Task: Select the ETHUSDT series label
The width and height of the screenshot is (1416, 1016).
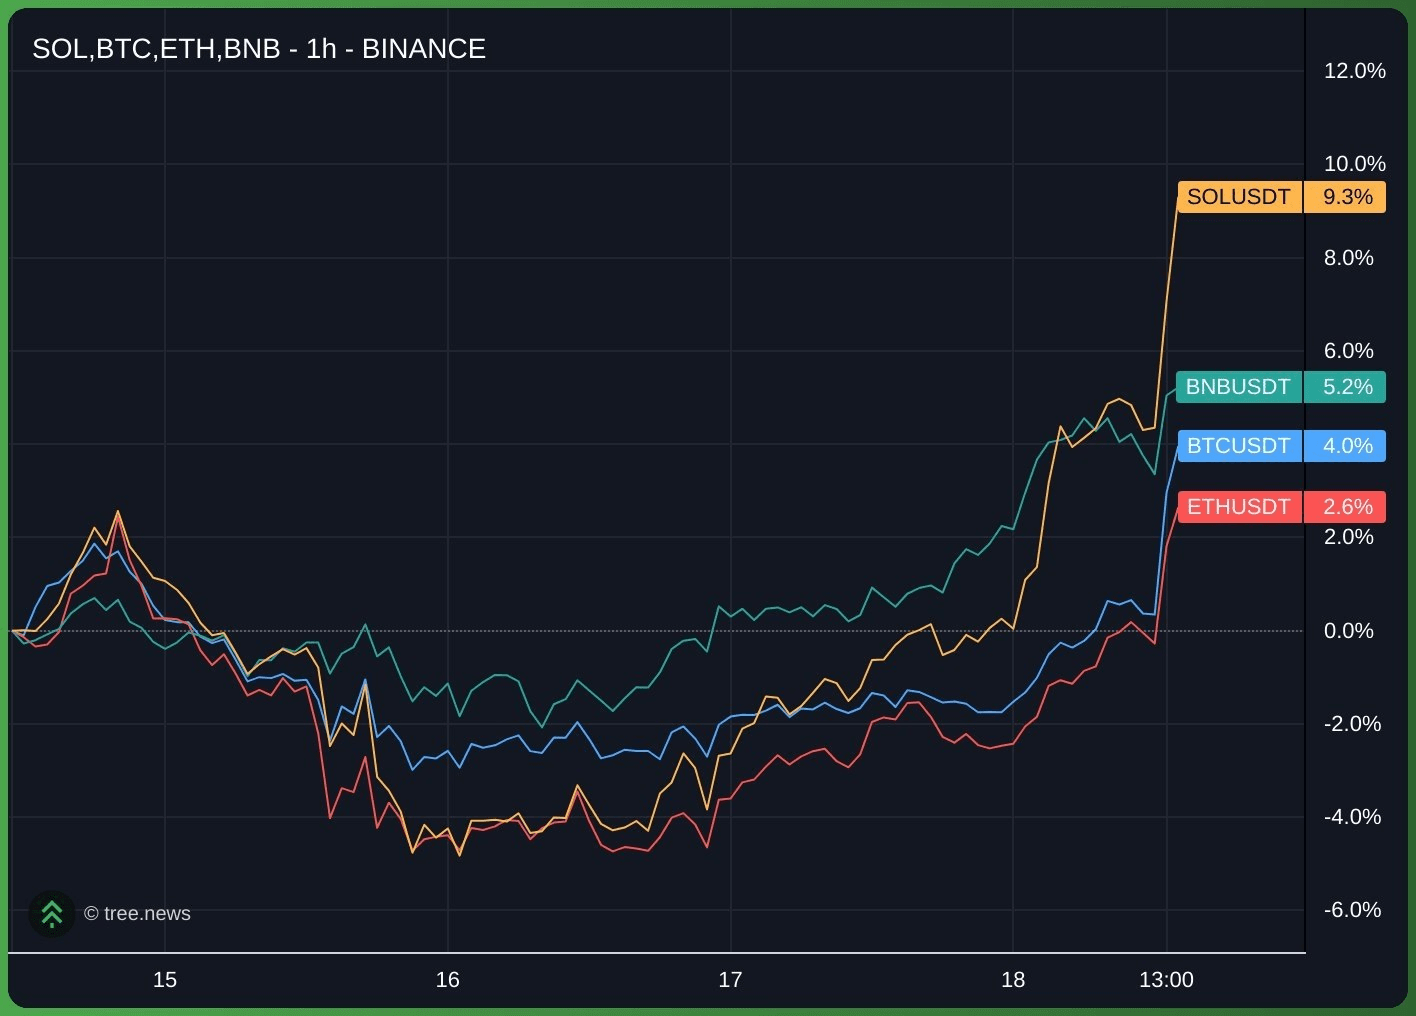Action: [x=1240, y=507]
